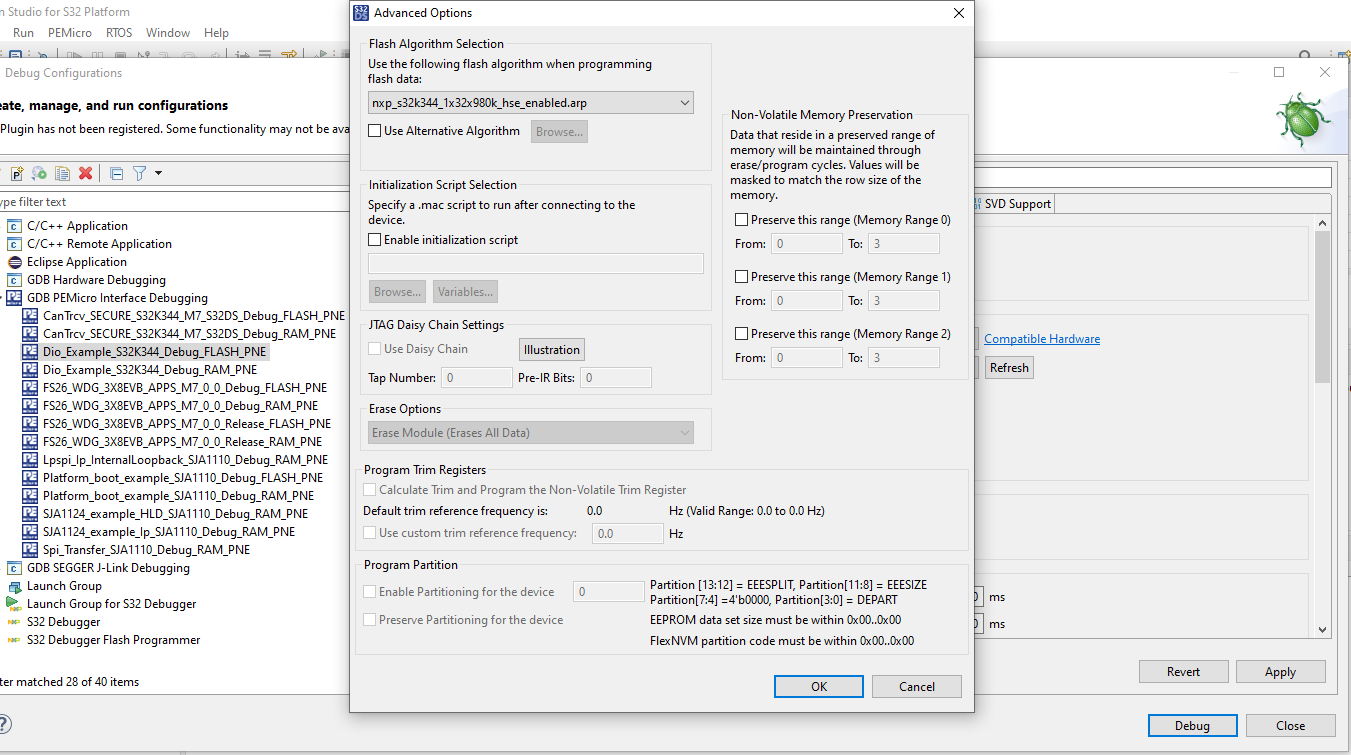Screen dimensions: 1351x755
Task: Filter launch configurations with the funnel icon
Action: click(140, 173)
